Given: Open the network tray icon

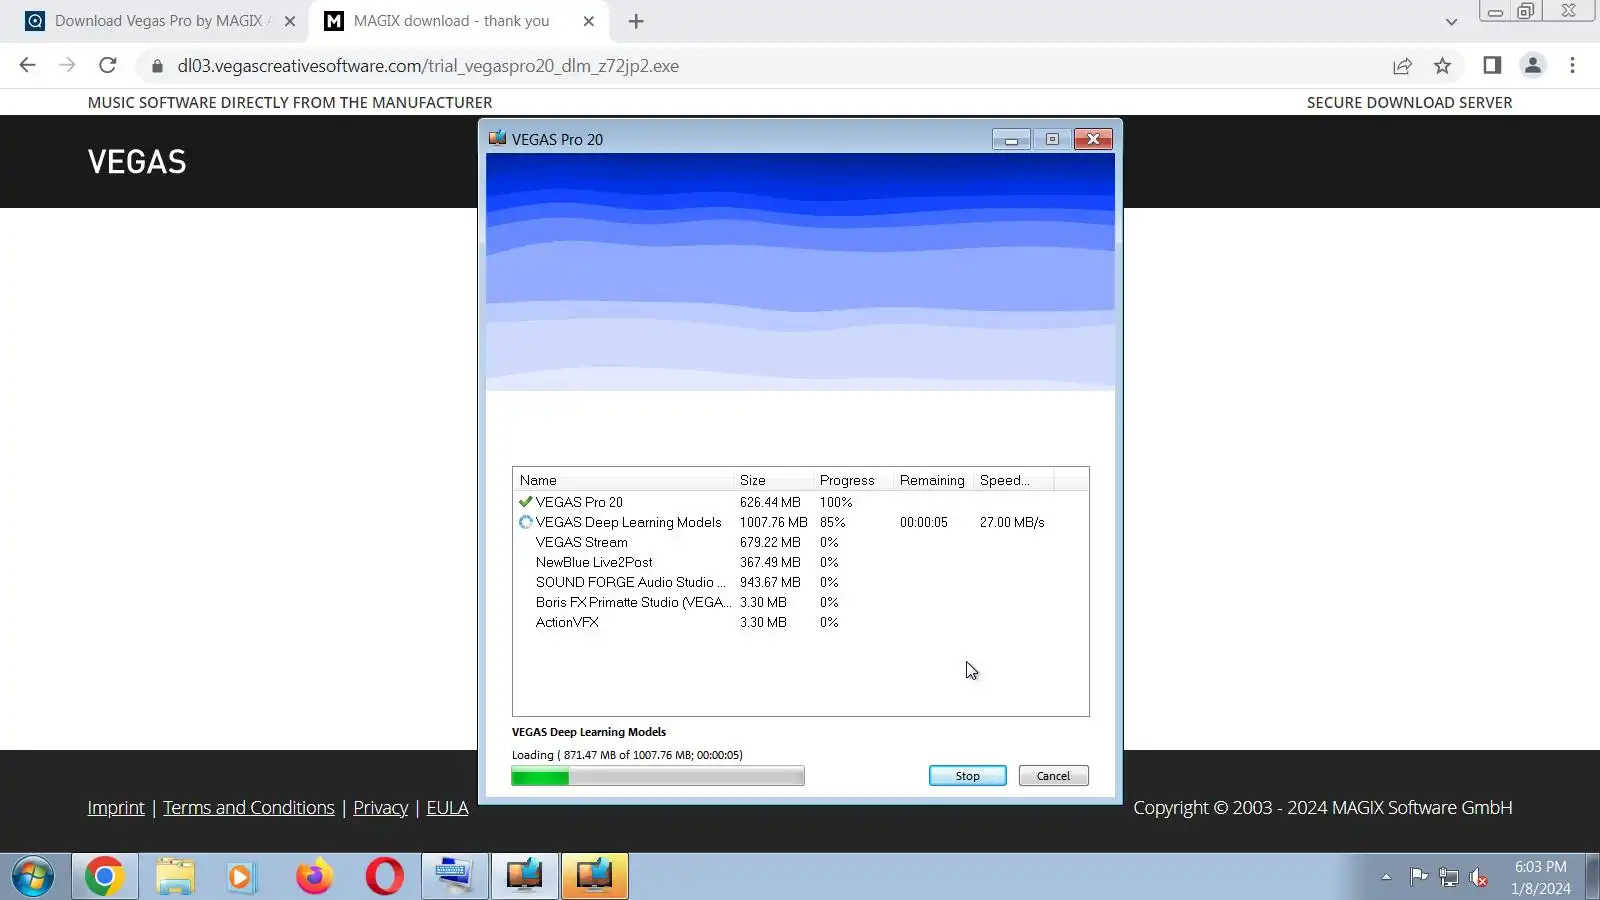Looking at the screenshot, I should tap(1449, 878).
